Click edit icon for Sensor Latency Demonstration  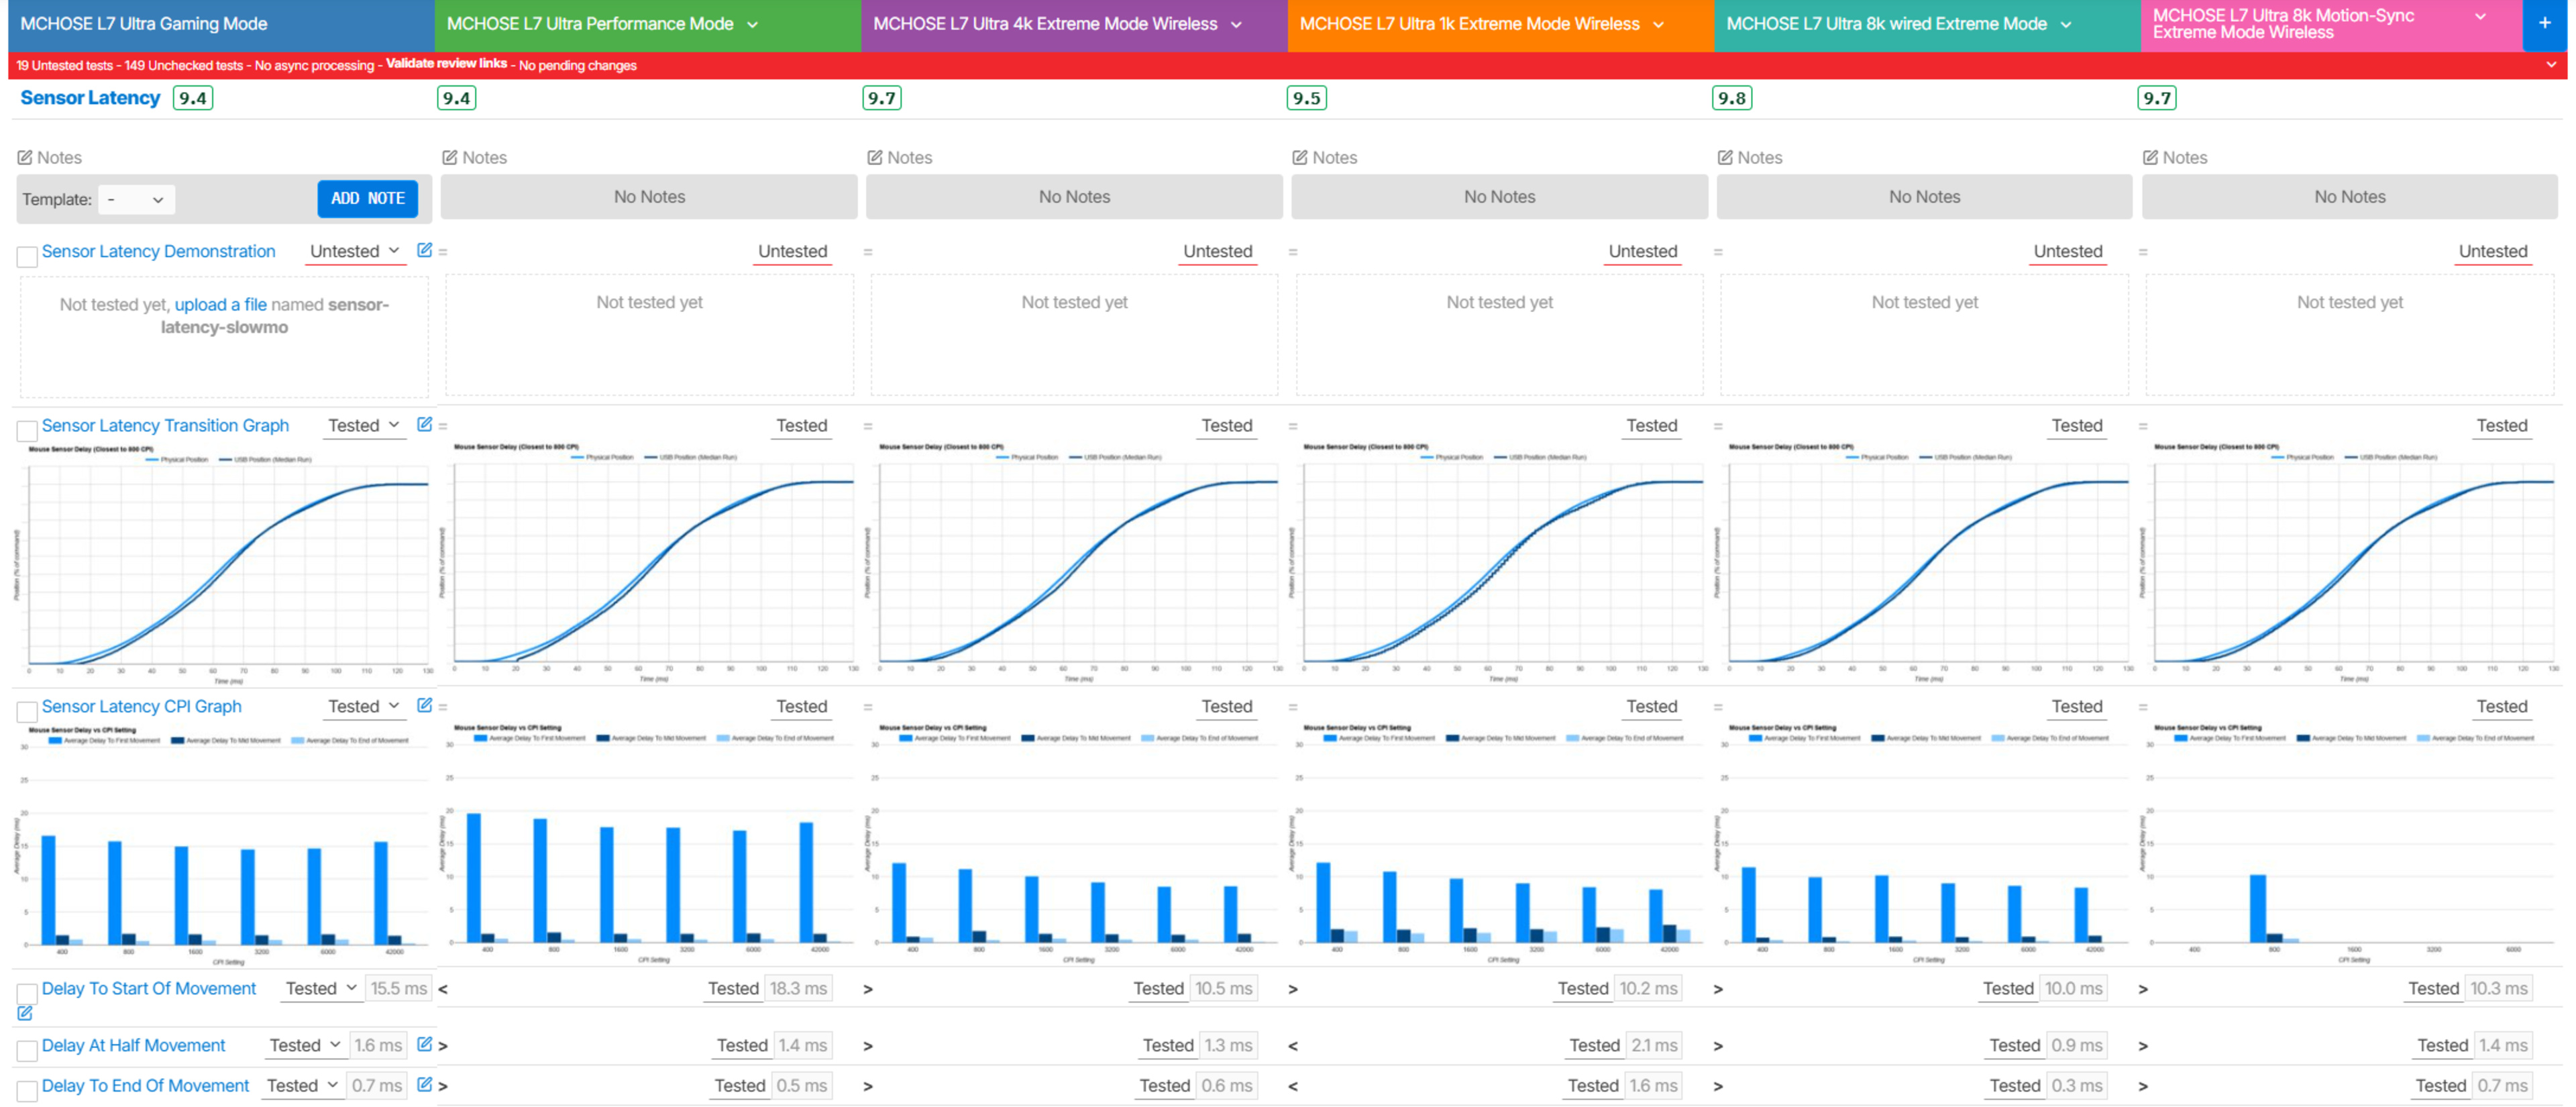coord(424,250)
